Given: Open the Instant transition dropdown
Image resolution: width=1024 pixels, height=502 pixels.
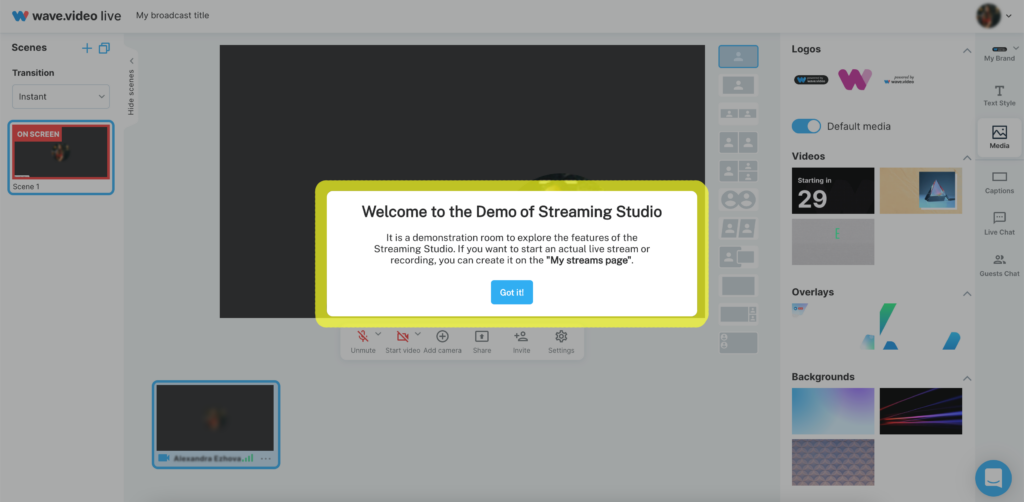Looking at the screenshot, I should point(61,97).
